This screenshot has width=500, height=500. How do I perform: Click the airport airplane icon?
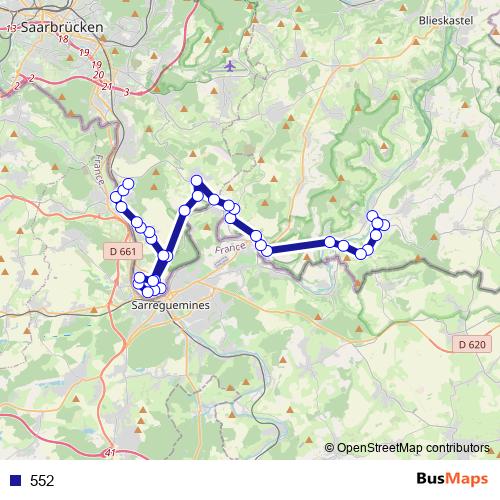pos(230,66)
